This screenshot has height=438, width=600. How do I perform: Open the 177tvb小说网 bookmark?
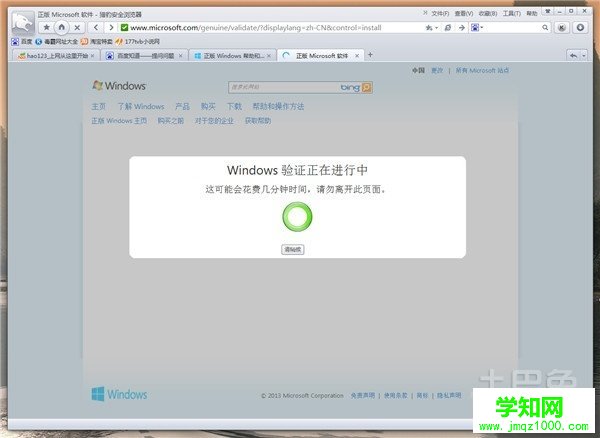point(137,41)
